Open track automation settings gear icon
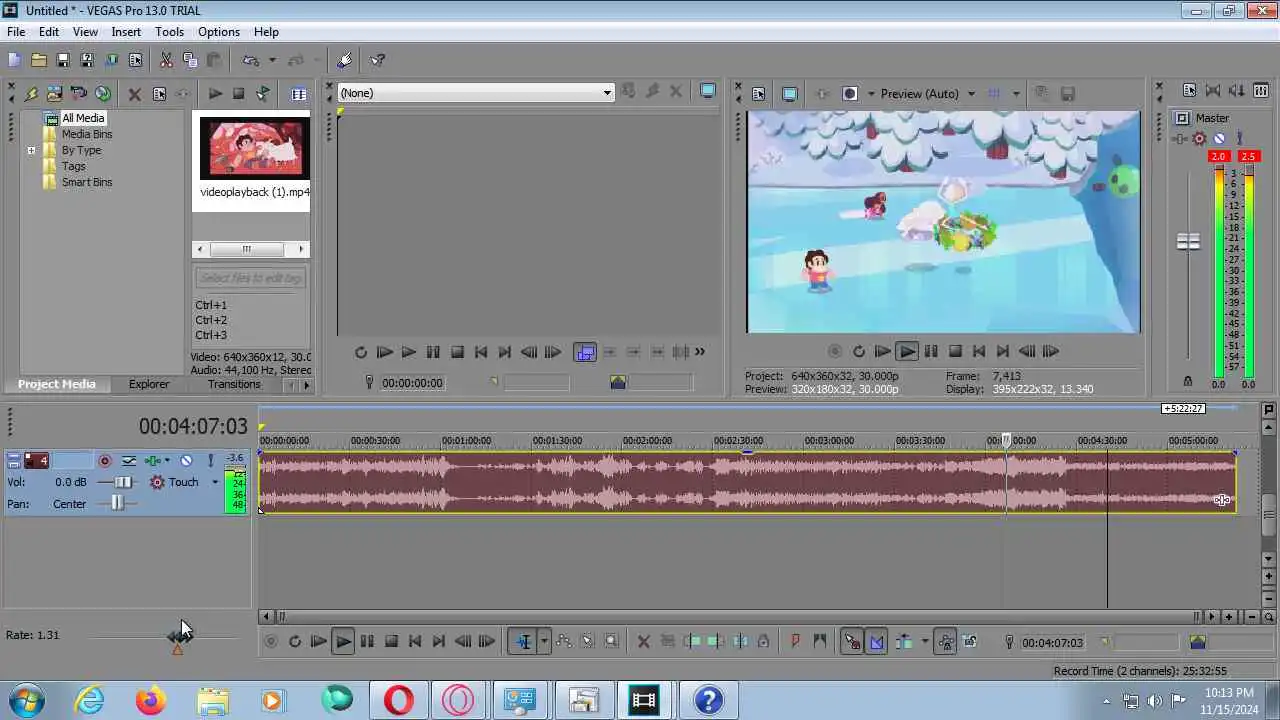The width and height of the screenshot is (1280, 720). click(157, 482)
